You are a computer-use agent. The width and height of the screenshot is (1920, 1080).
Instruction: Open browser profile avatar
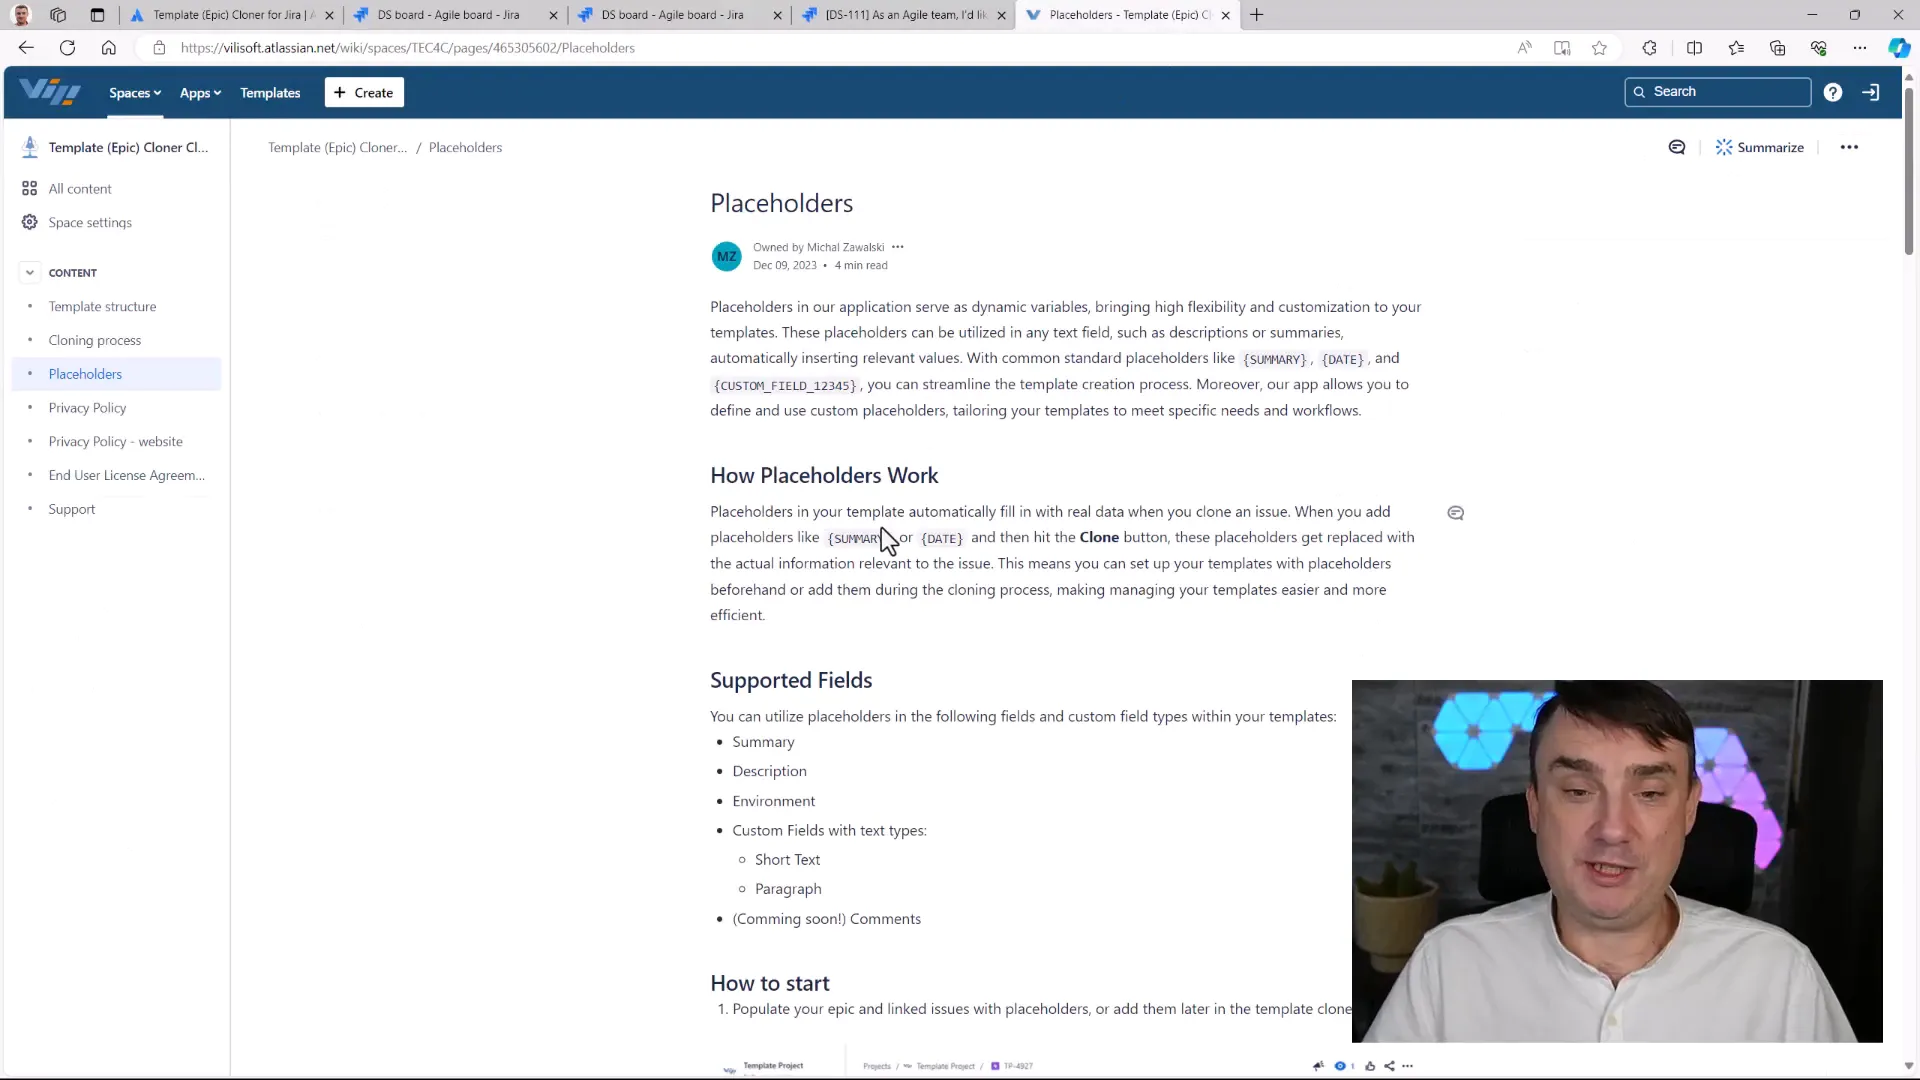pyautogui.click(x=21, y=15)
